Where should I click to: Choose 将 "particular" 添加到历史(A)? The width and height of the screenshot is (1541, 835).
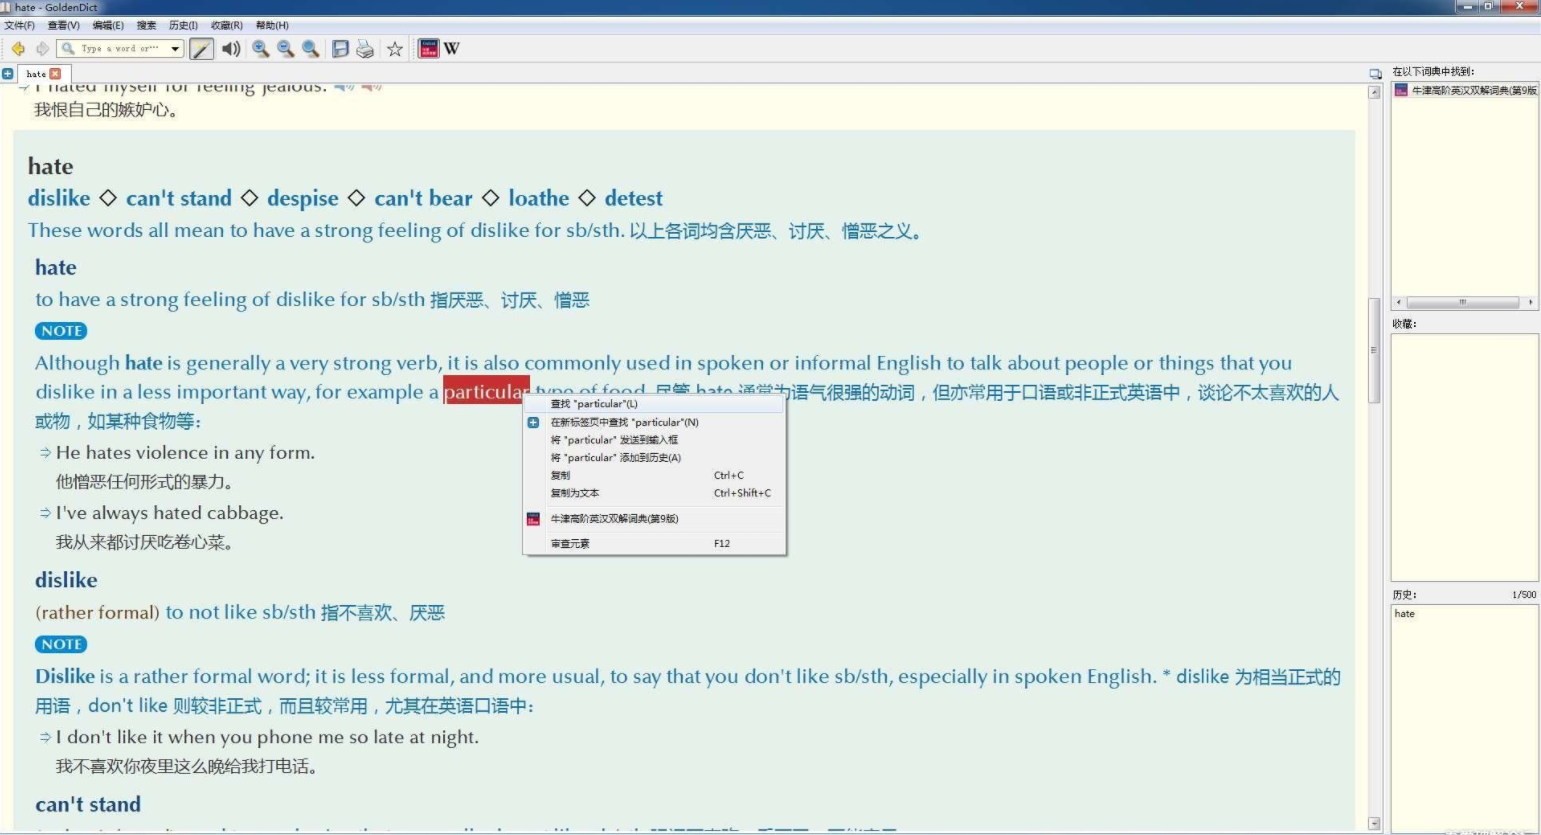pyautogui.click(x=654, y=458)
